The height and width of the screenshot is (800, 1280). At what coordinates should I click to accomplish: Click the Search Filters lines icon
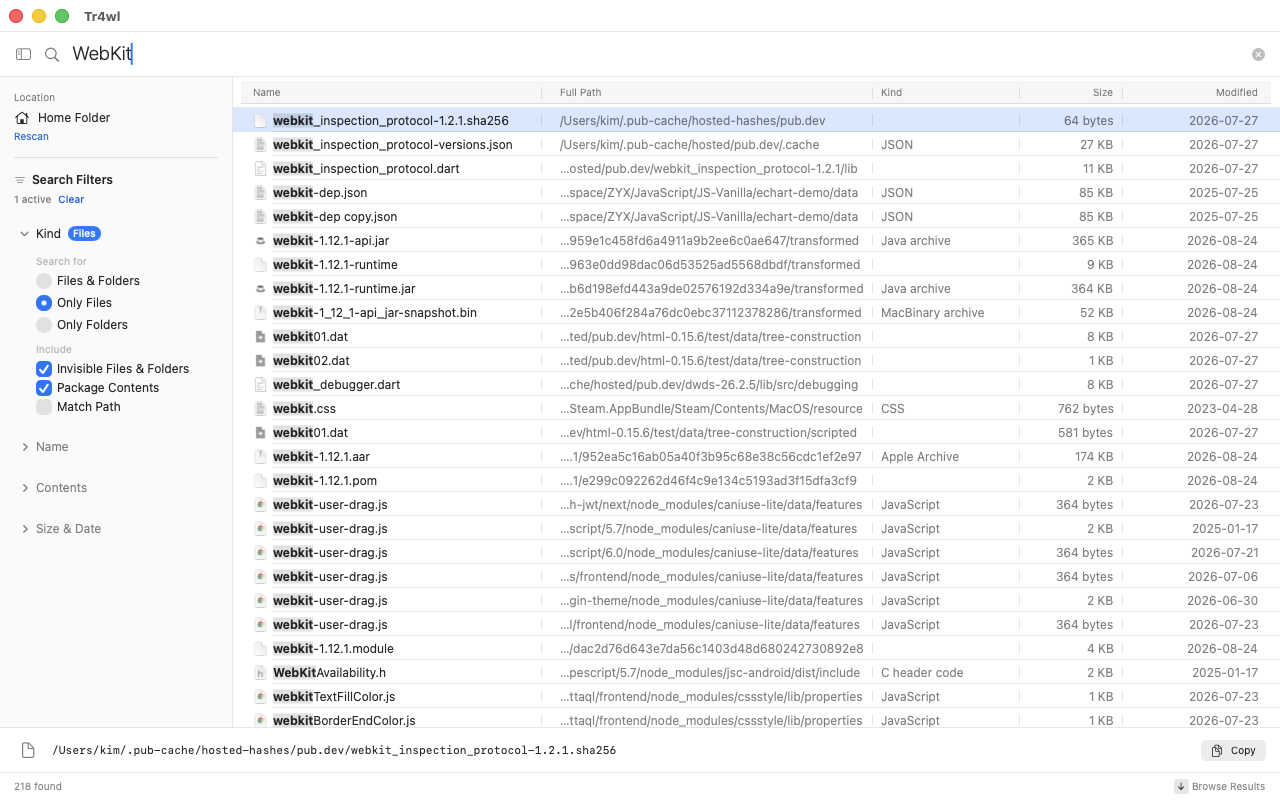pos(19,180)
